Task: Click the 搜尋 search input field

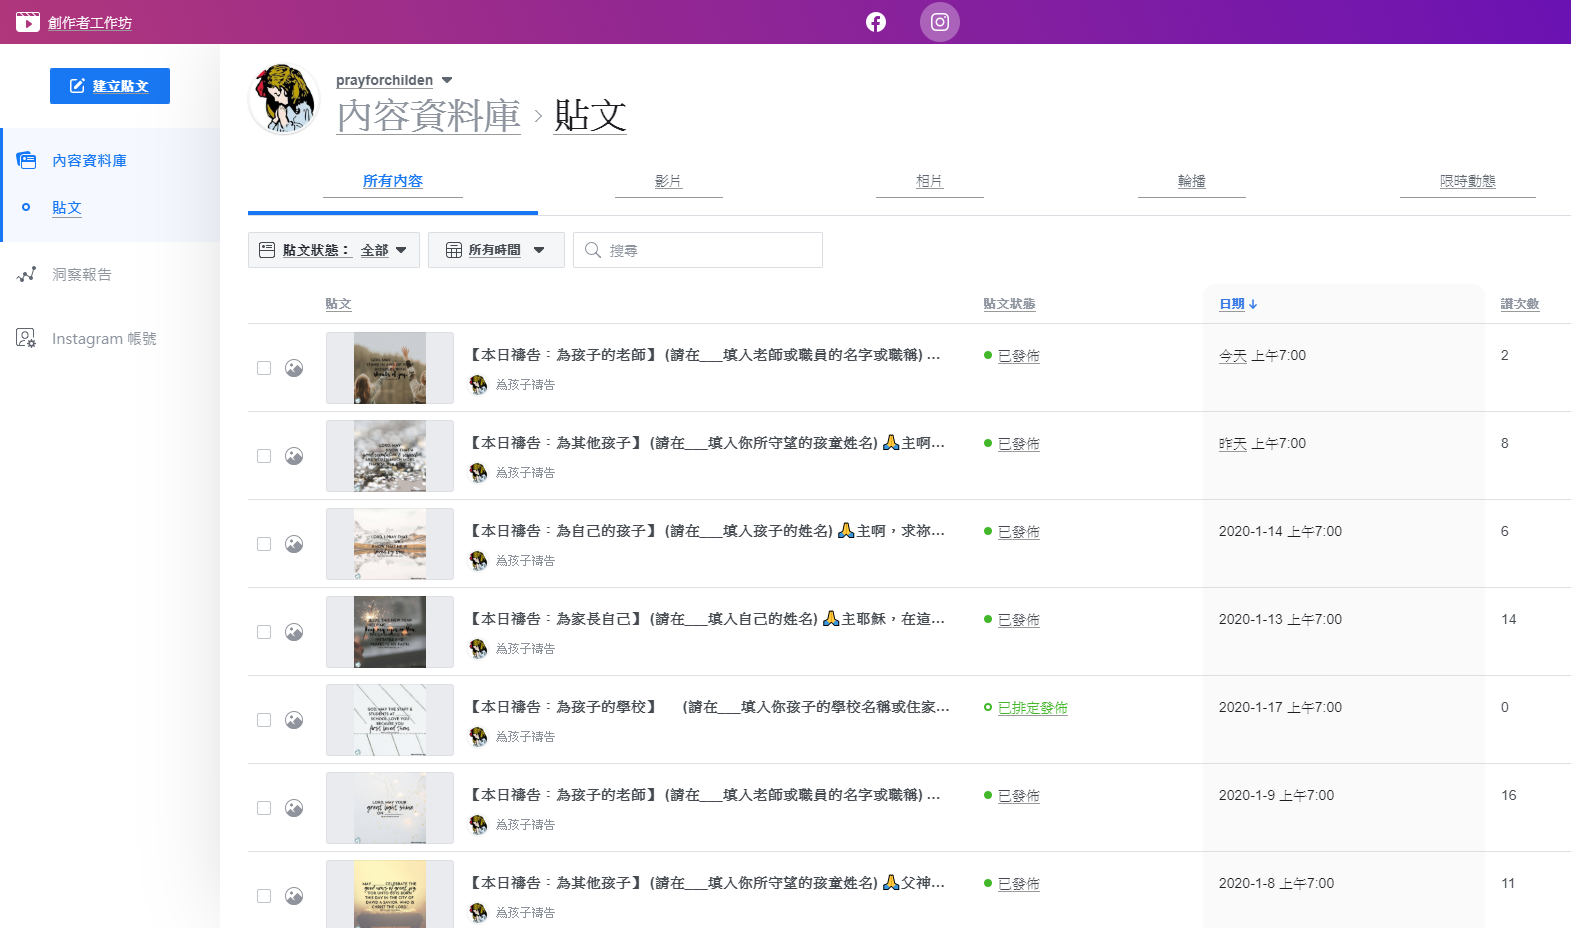Action: [710, 250]
